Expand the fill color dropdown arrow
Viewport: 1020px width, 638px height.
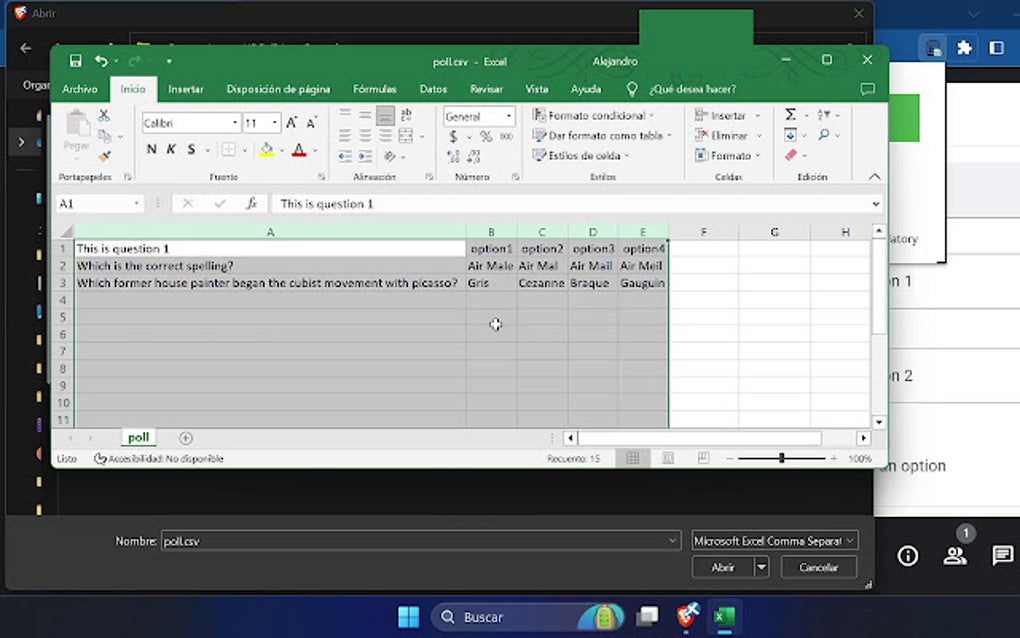282,150
